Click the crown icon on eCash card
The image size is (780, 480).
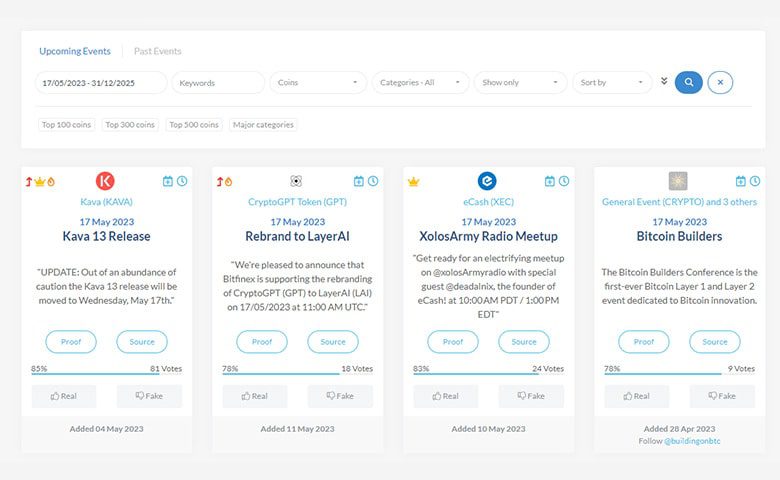coord(413,182)
